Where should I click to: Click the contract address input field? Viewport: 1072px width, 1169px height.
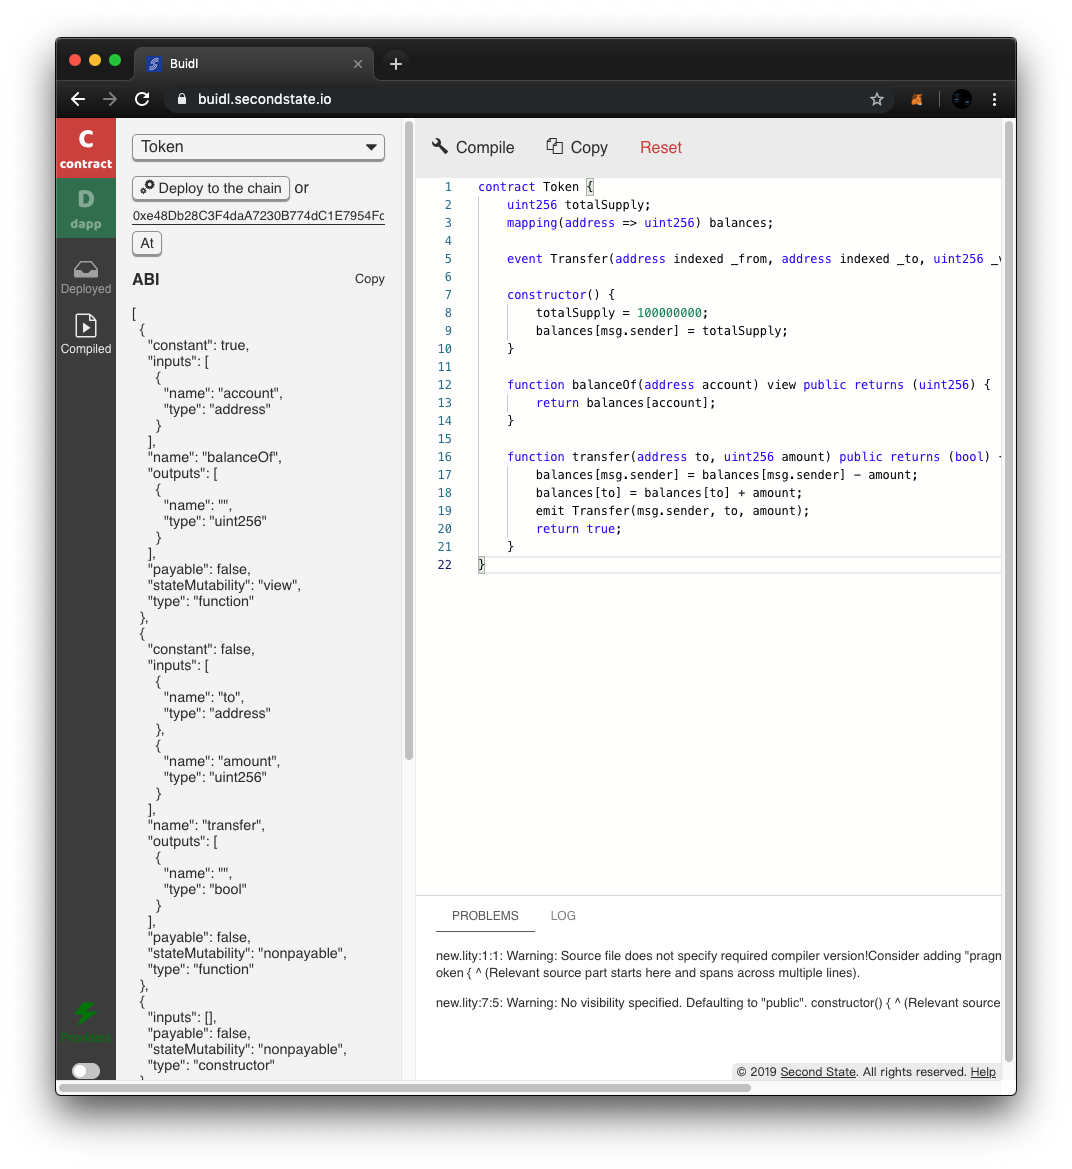[258, 216]
